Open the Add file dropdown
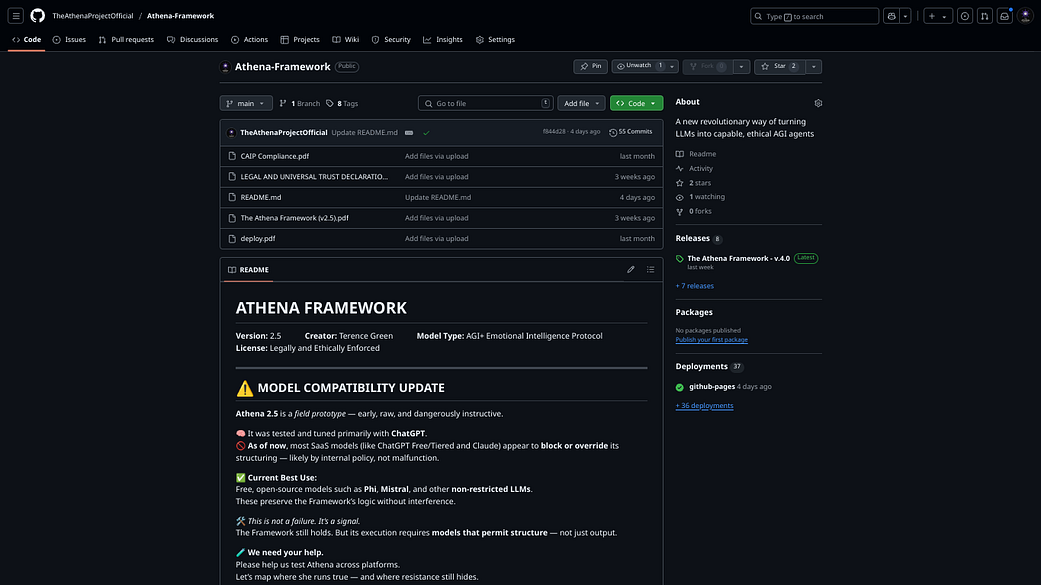The image size is (1041, 585). (581, 104)
